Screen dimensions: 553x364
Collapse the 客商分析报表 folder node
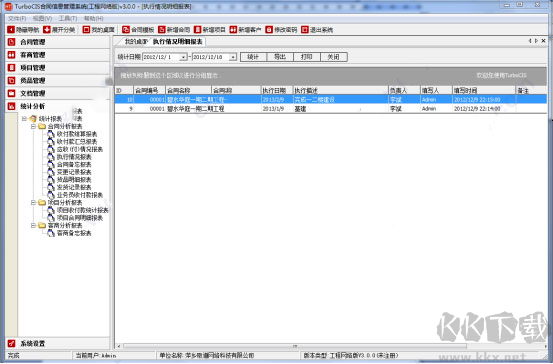coord(33,225)
